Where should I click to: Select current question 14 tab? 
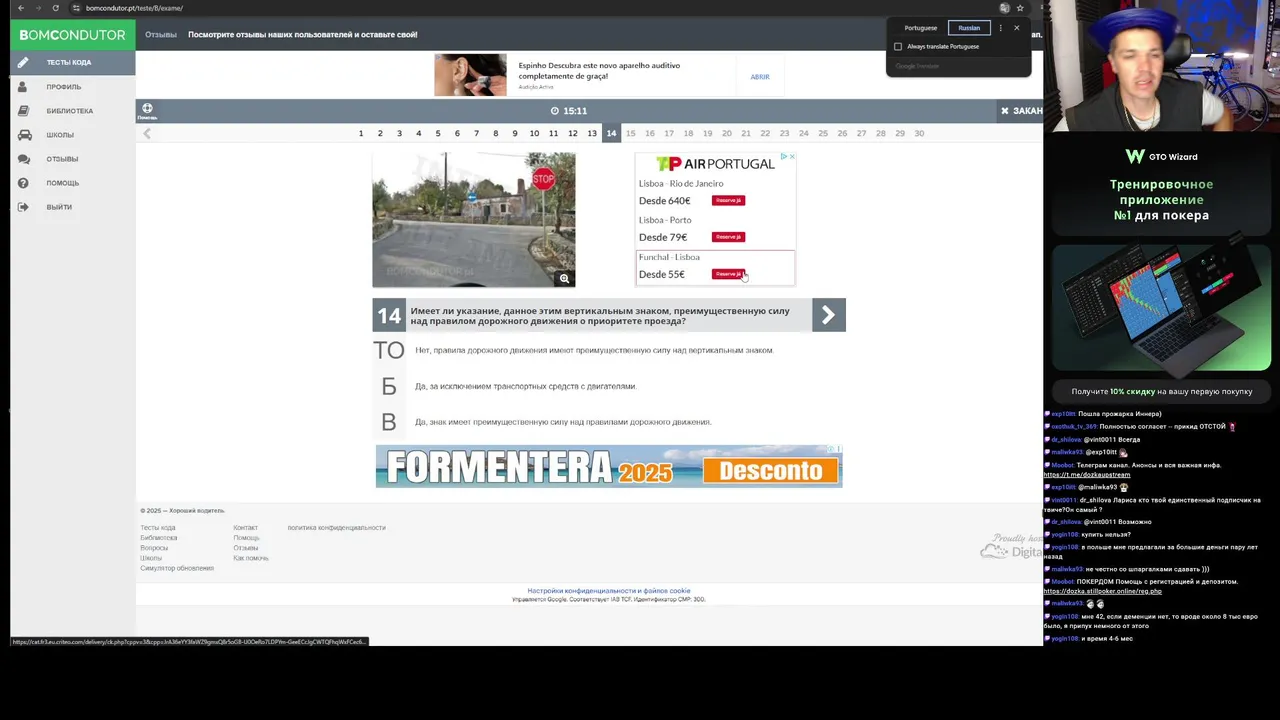(611, 133)
